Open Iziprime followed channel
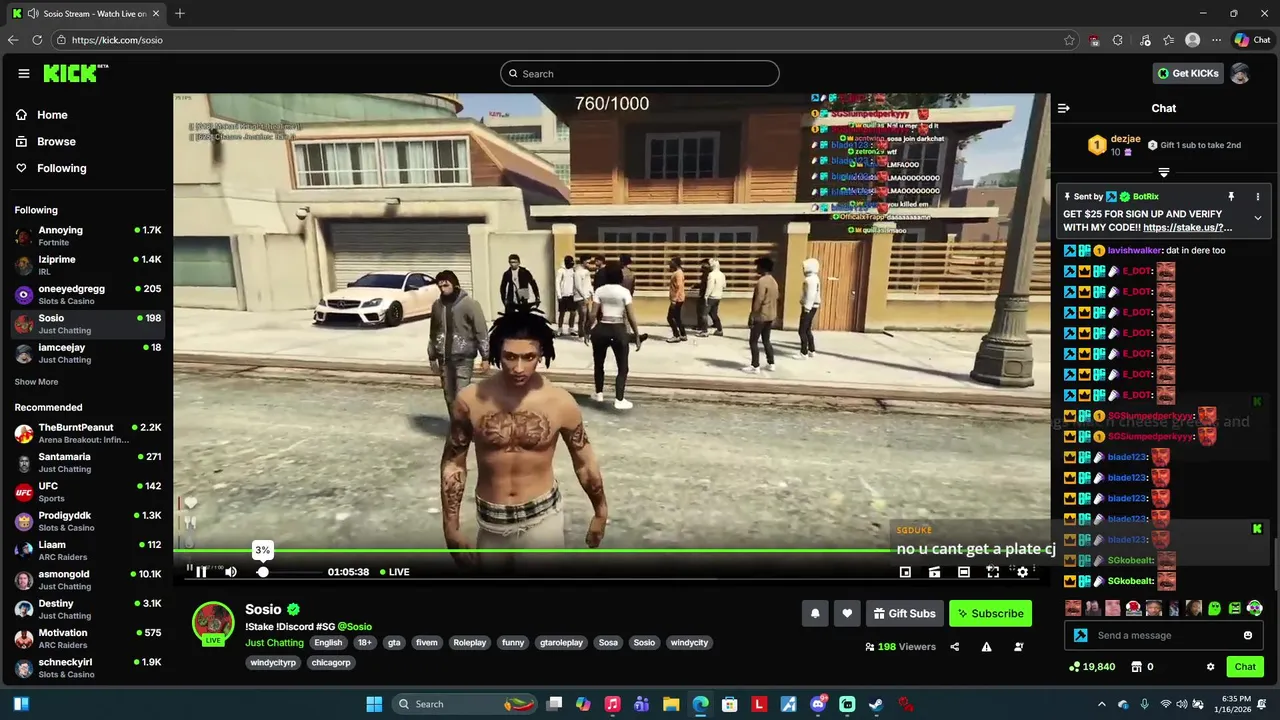The image size is (1280, 720). 87,265
